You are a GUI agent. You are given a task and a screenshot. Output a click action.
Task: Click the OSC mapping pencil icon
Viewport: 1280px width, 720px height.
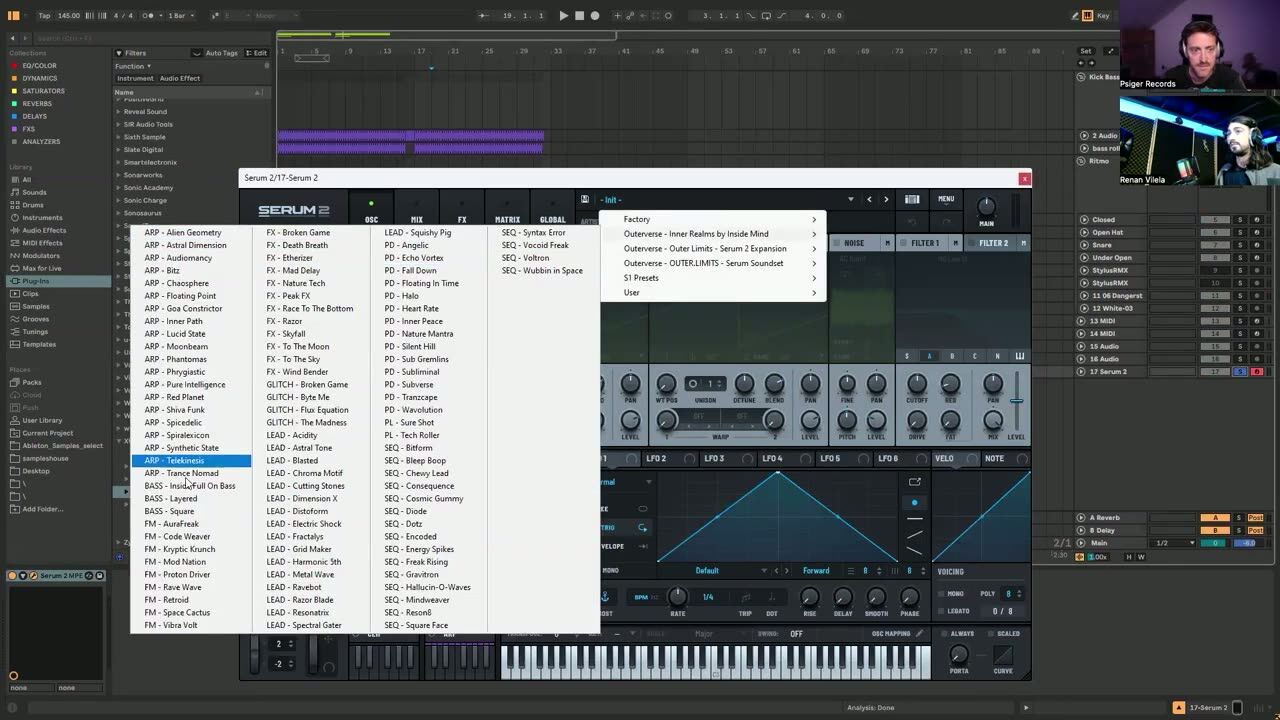pos(918,633)
